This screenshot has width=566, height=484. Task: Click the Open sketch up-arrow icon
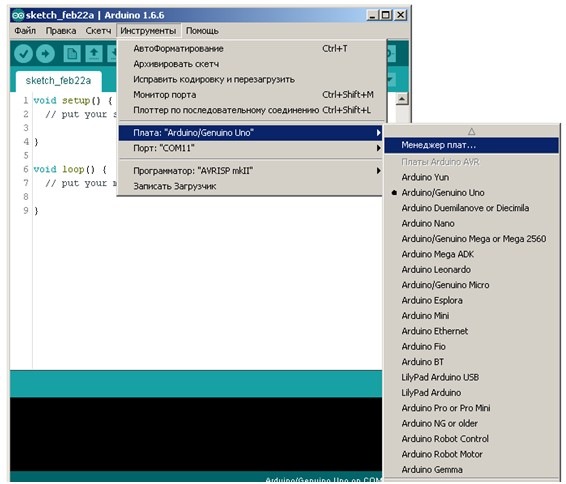[x=94, y=54]
